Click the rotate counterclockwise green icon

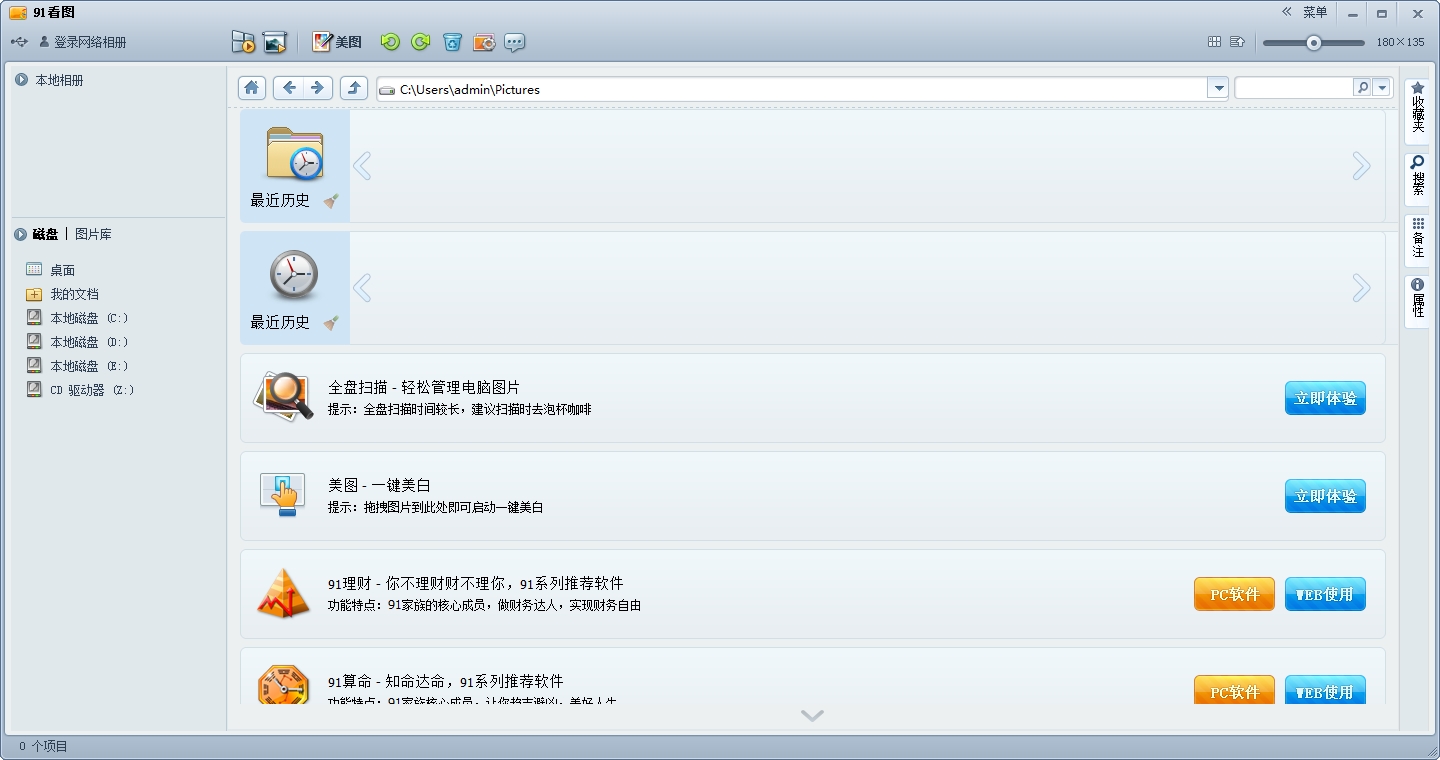390,42
